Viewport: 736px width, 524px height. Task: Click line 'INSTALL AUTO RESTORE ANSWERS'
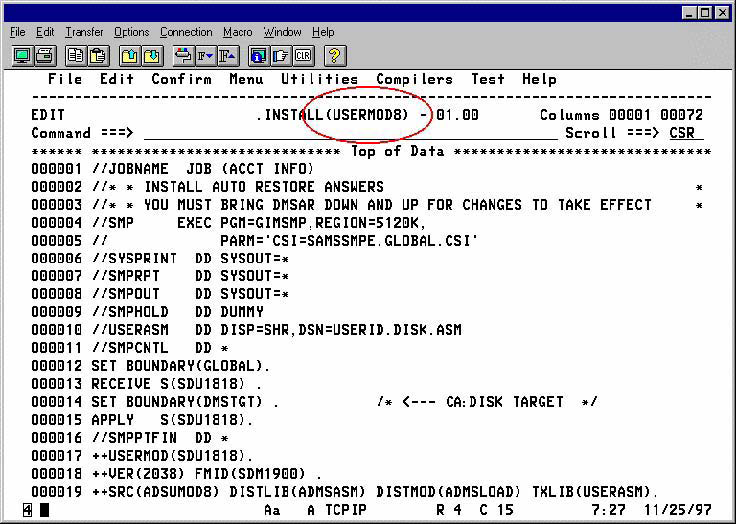pos(264,187)
